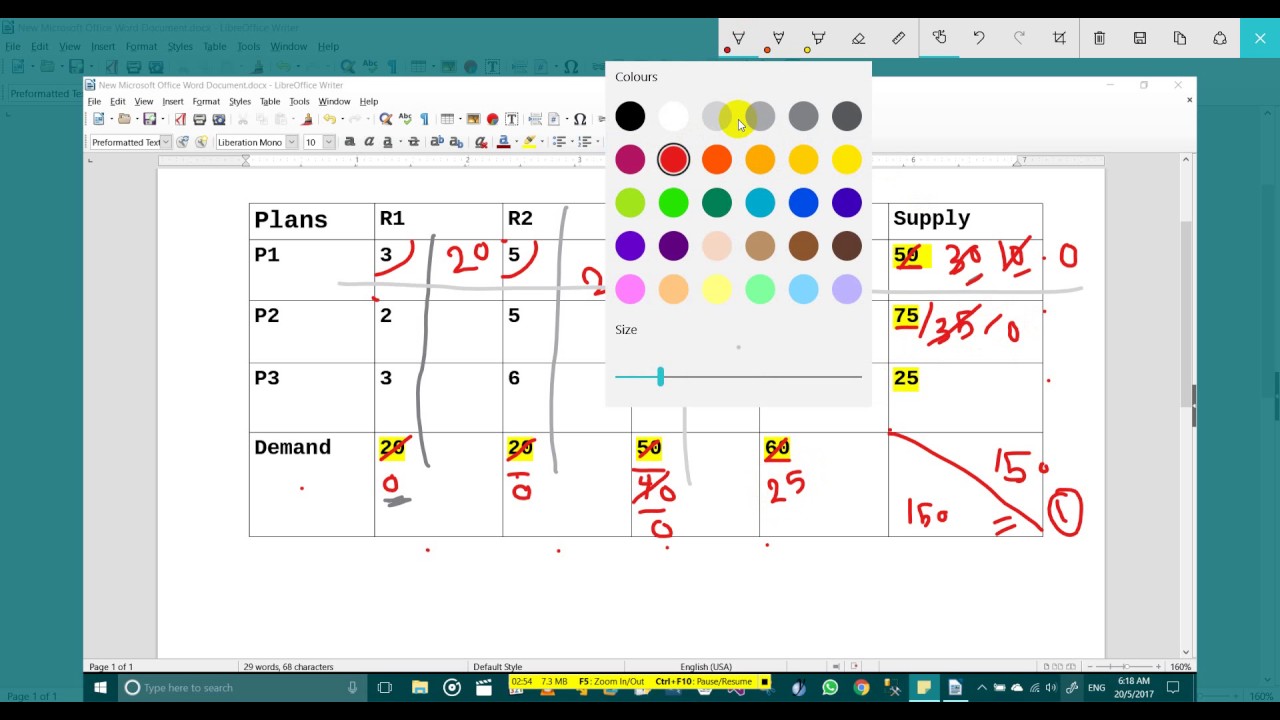The width and height of the screenshot is (1280, 720).
Task: Select the yellow highlighter tool
Action: pyautogui.click(x=818, y=38)
